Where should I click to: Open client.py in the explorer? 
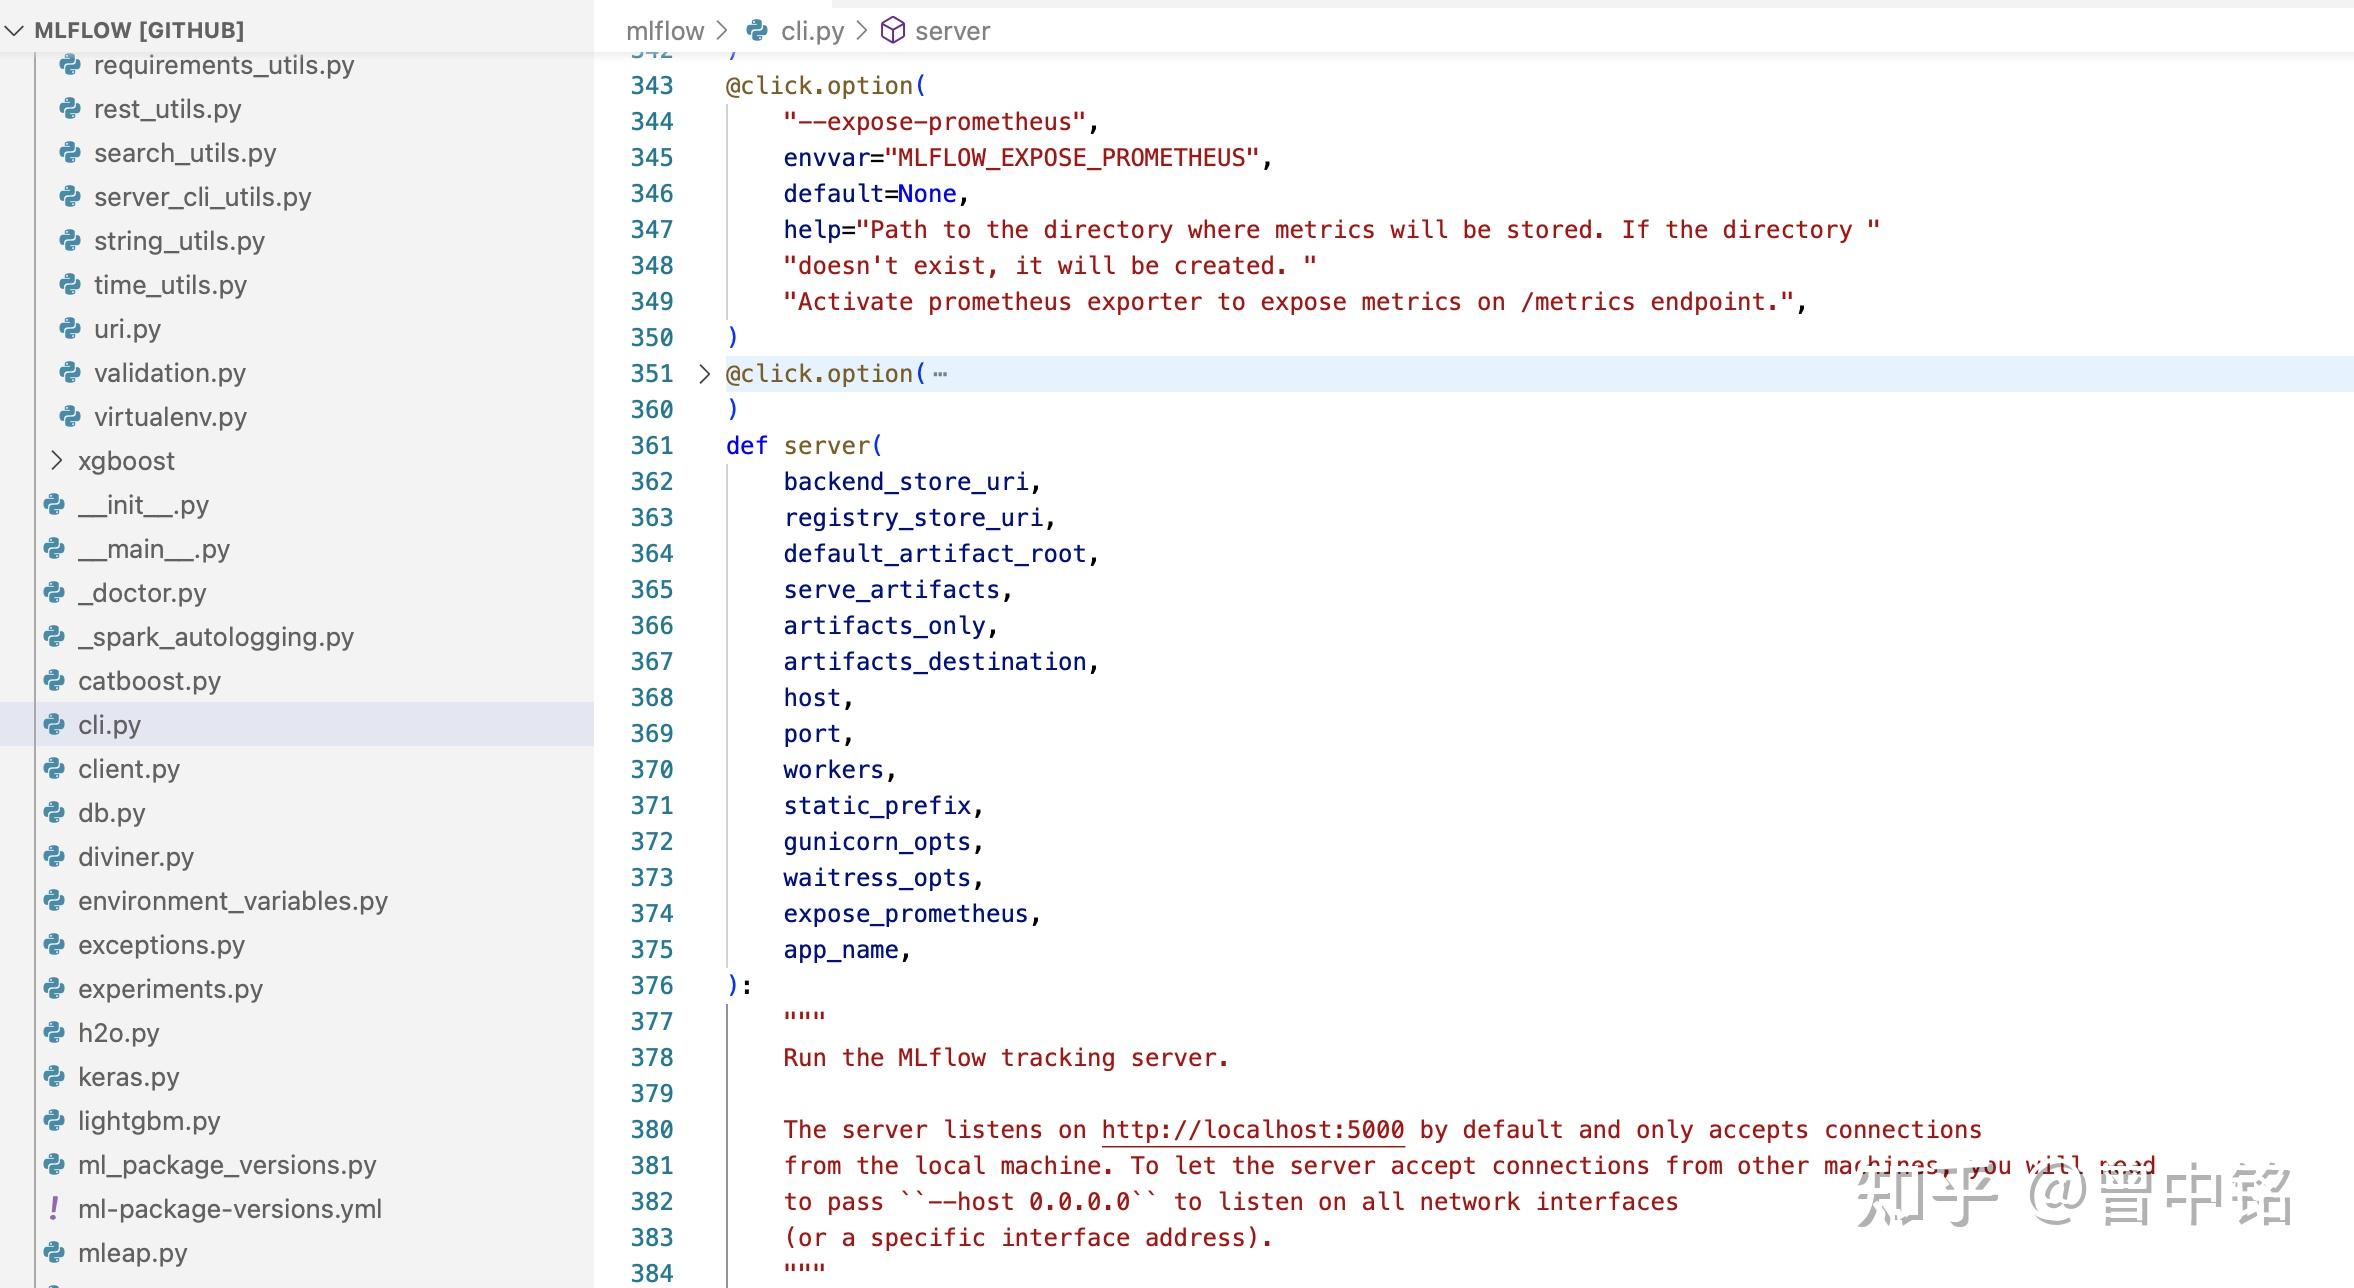[129, 769]
